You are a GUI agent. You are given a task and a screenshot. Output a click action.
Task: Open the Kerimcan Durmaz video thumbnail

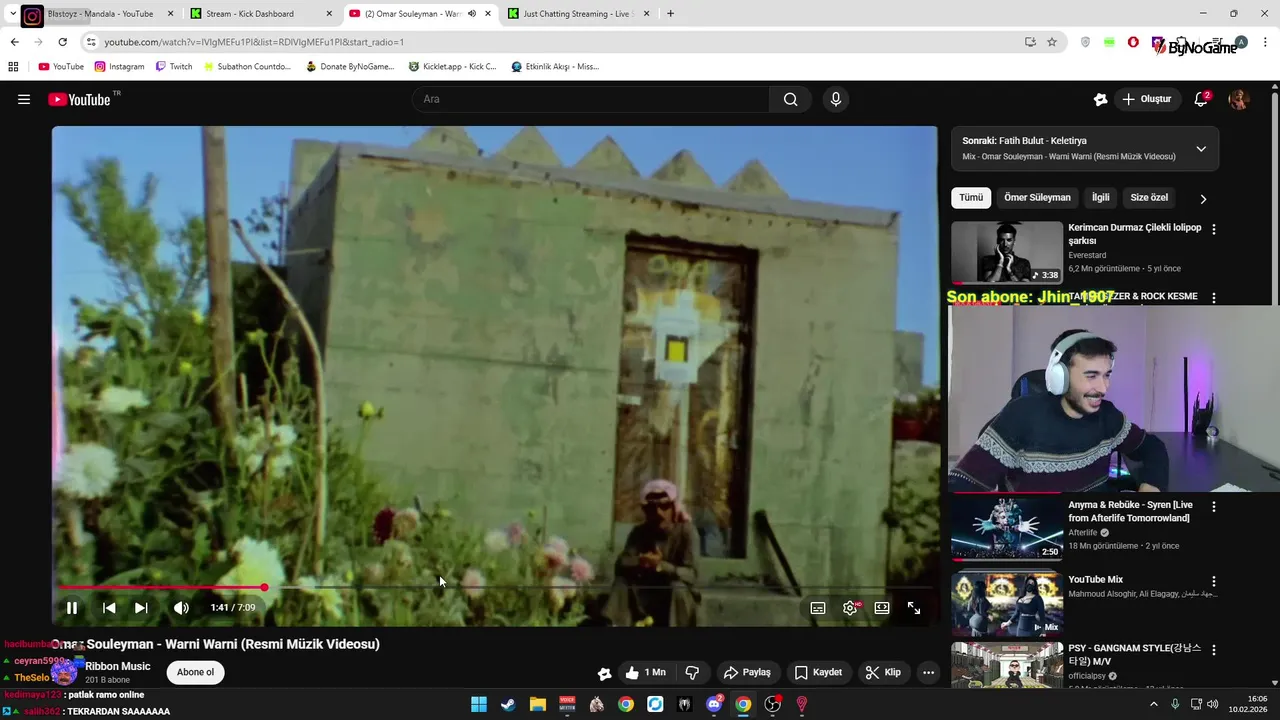point(1006,252)
